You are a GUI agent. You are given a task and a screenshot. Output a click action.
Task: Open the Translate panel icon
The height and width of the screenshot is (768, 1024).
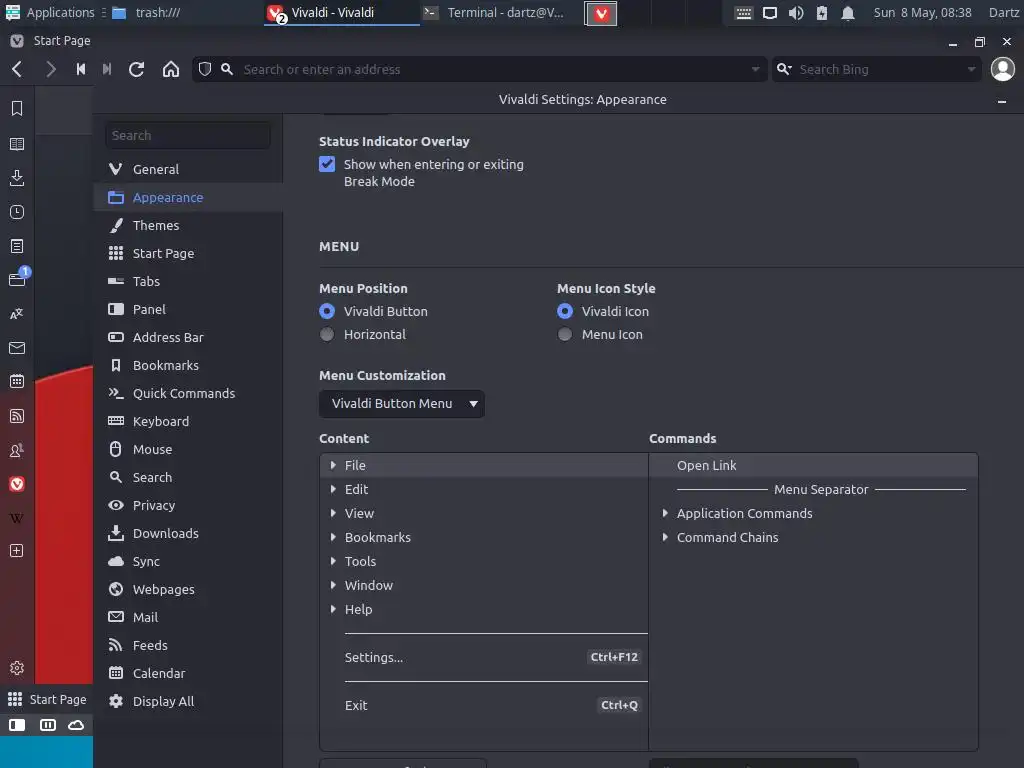17,314
